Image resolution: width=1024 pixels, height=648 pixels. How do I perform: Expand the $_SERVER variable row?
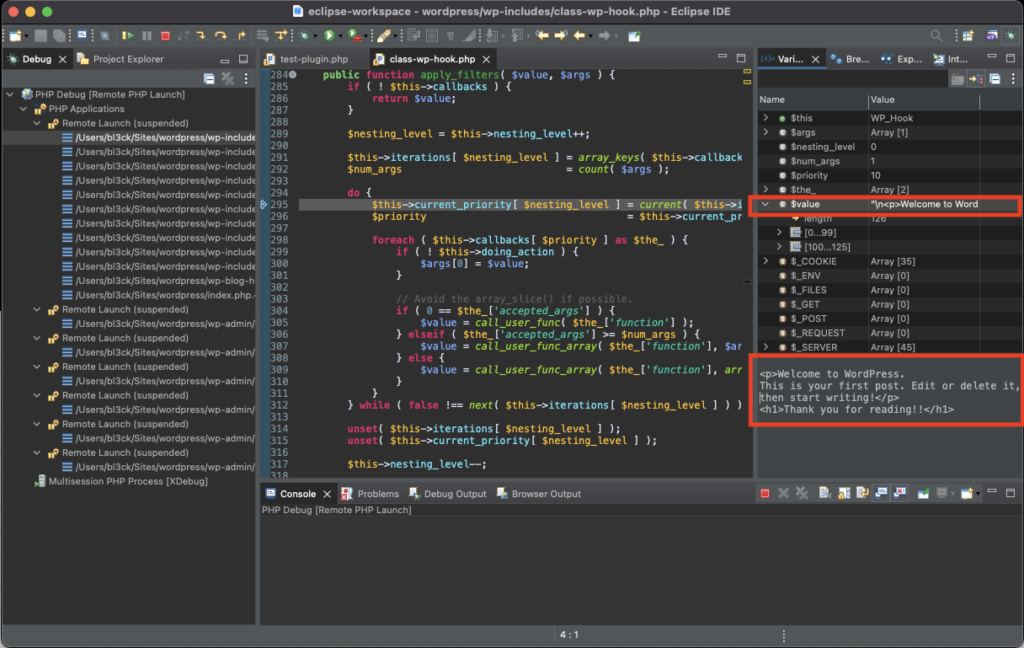(x=766, y=347)
